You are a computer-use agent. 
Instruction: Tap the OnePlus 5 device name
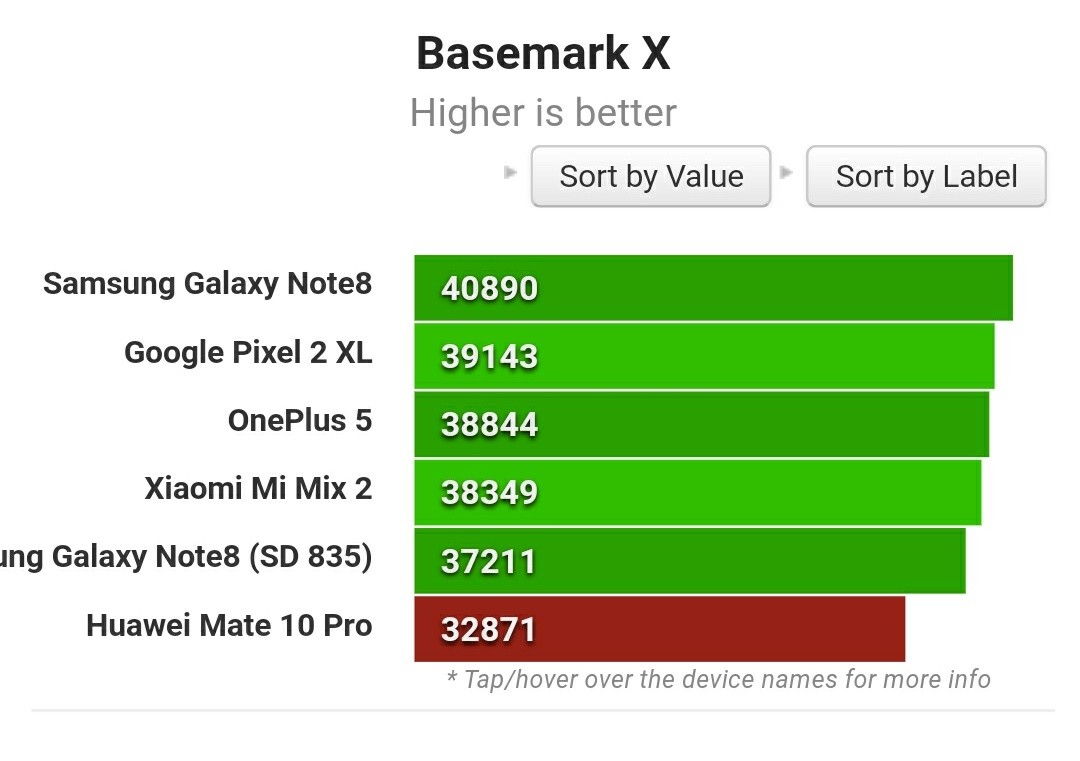[x=300, y=420]
